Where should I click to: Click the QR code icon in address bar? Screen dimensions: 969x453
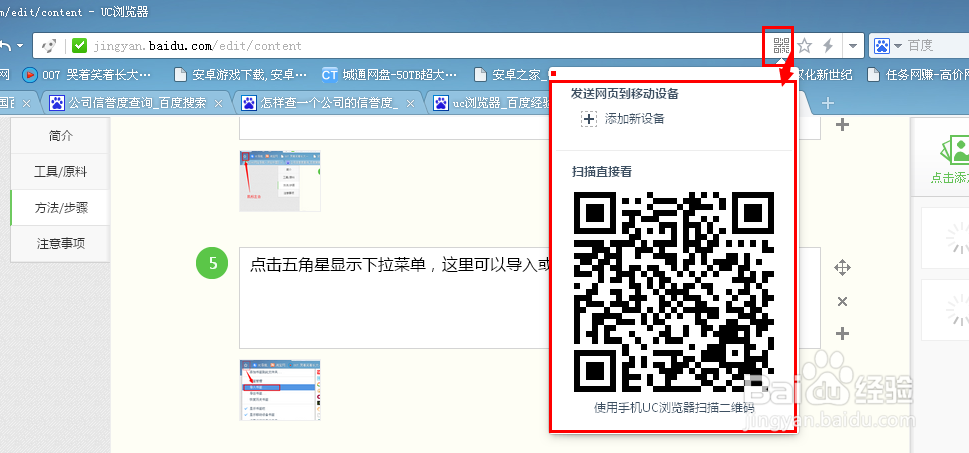782,45
